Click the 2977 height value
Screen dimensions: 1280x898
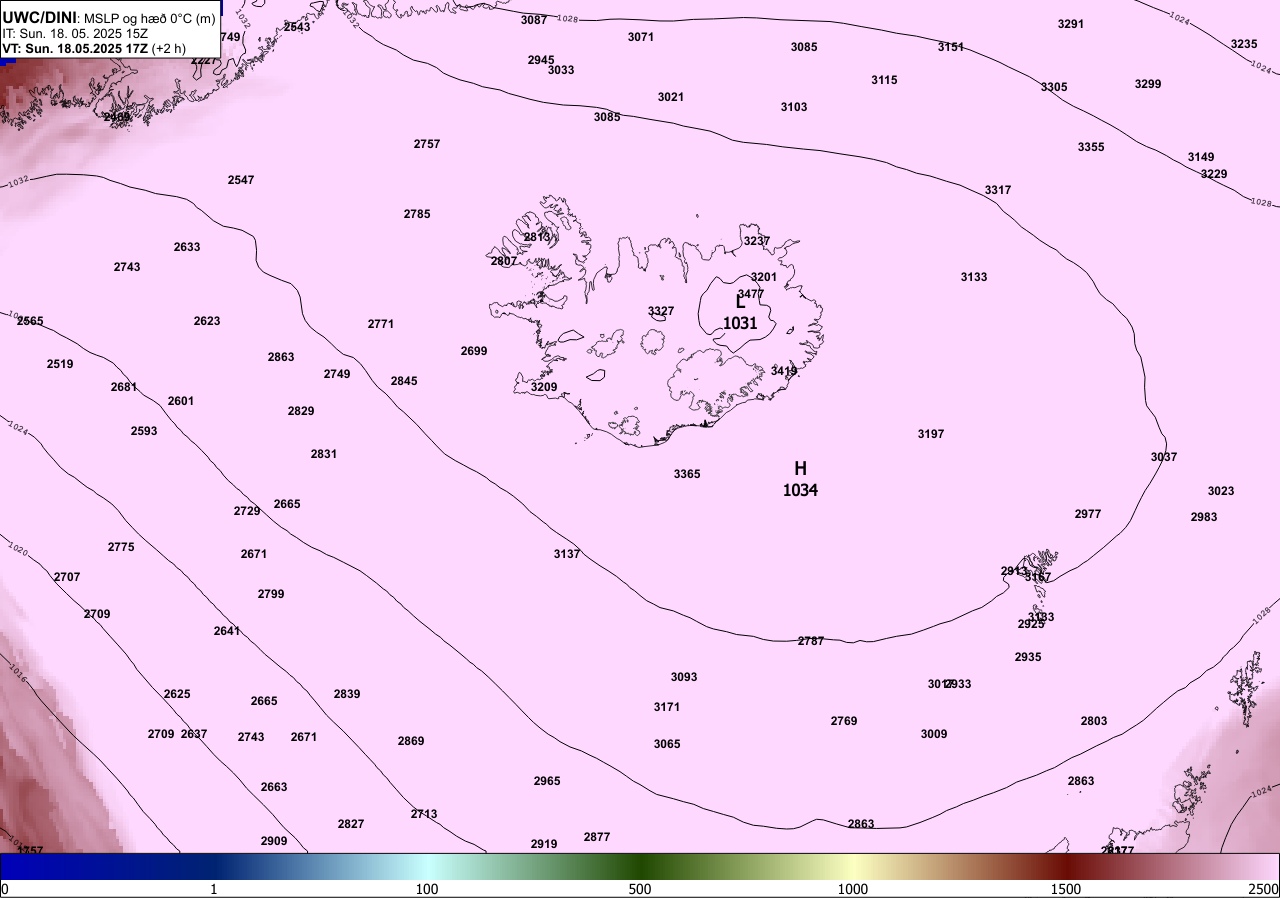click(1088, 514)
